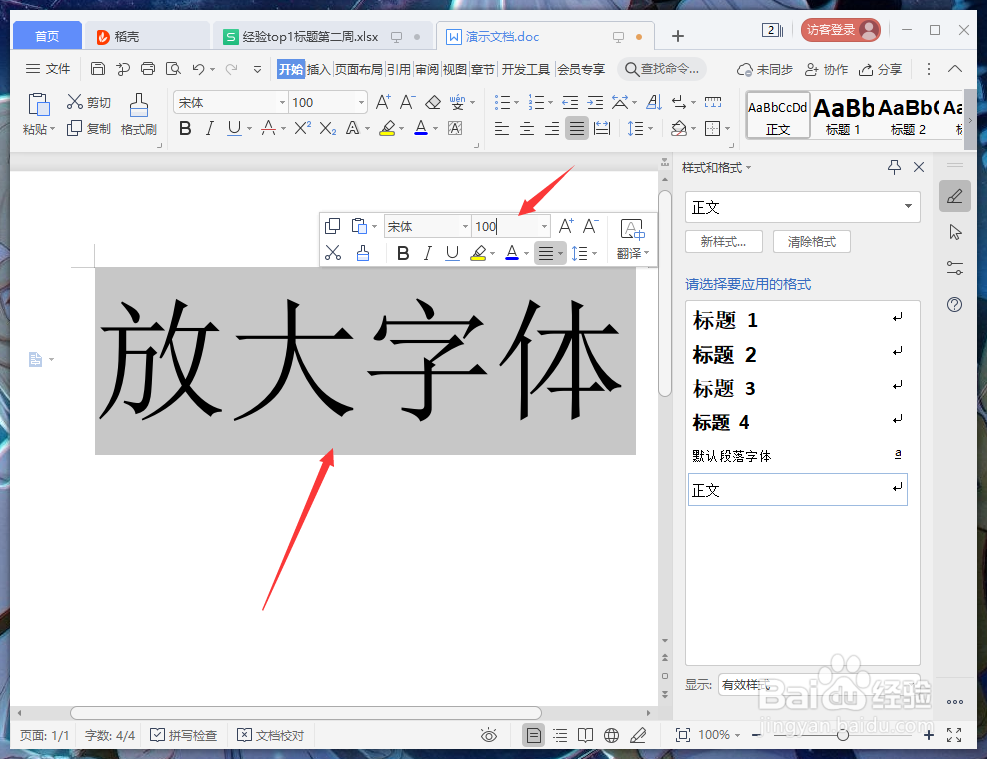Click the eye-protection mode icon in status bar
Screen dimensions: 987x759
coord(488,734)
